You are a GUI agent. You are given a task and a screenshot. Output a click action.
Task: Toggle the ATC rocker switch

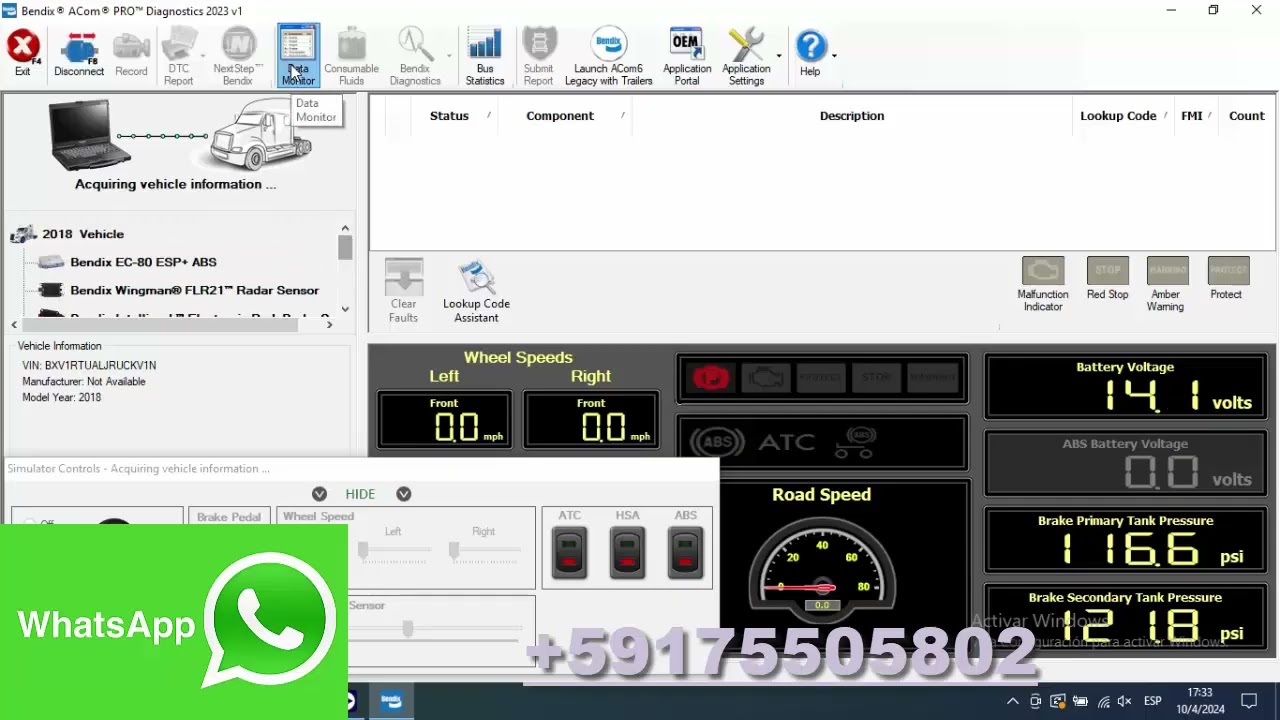569,552
